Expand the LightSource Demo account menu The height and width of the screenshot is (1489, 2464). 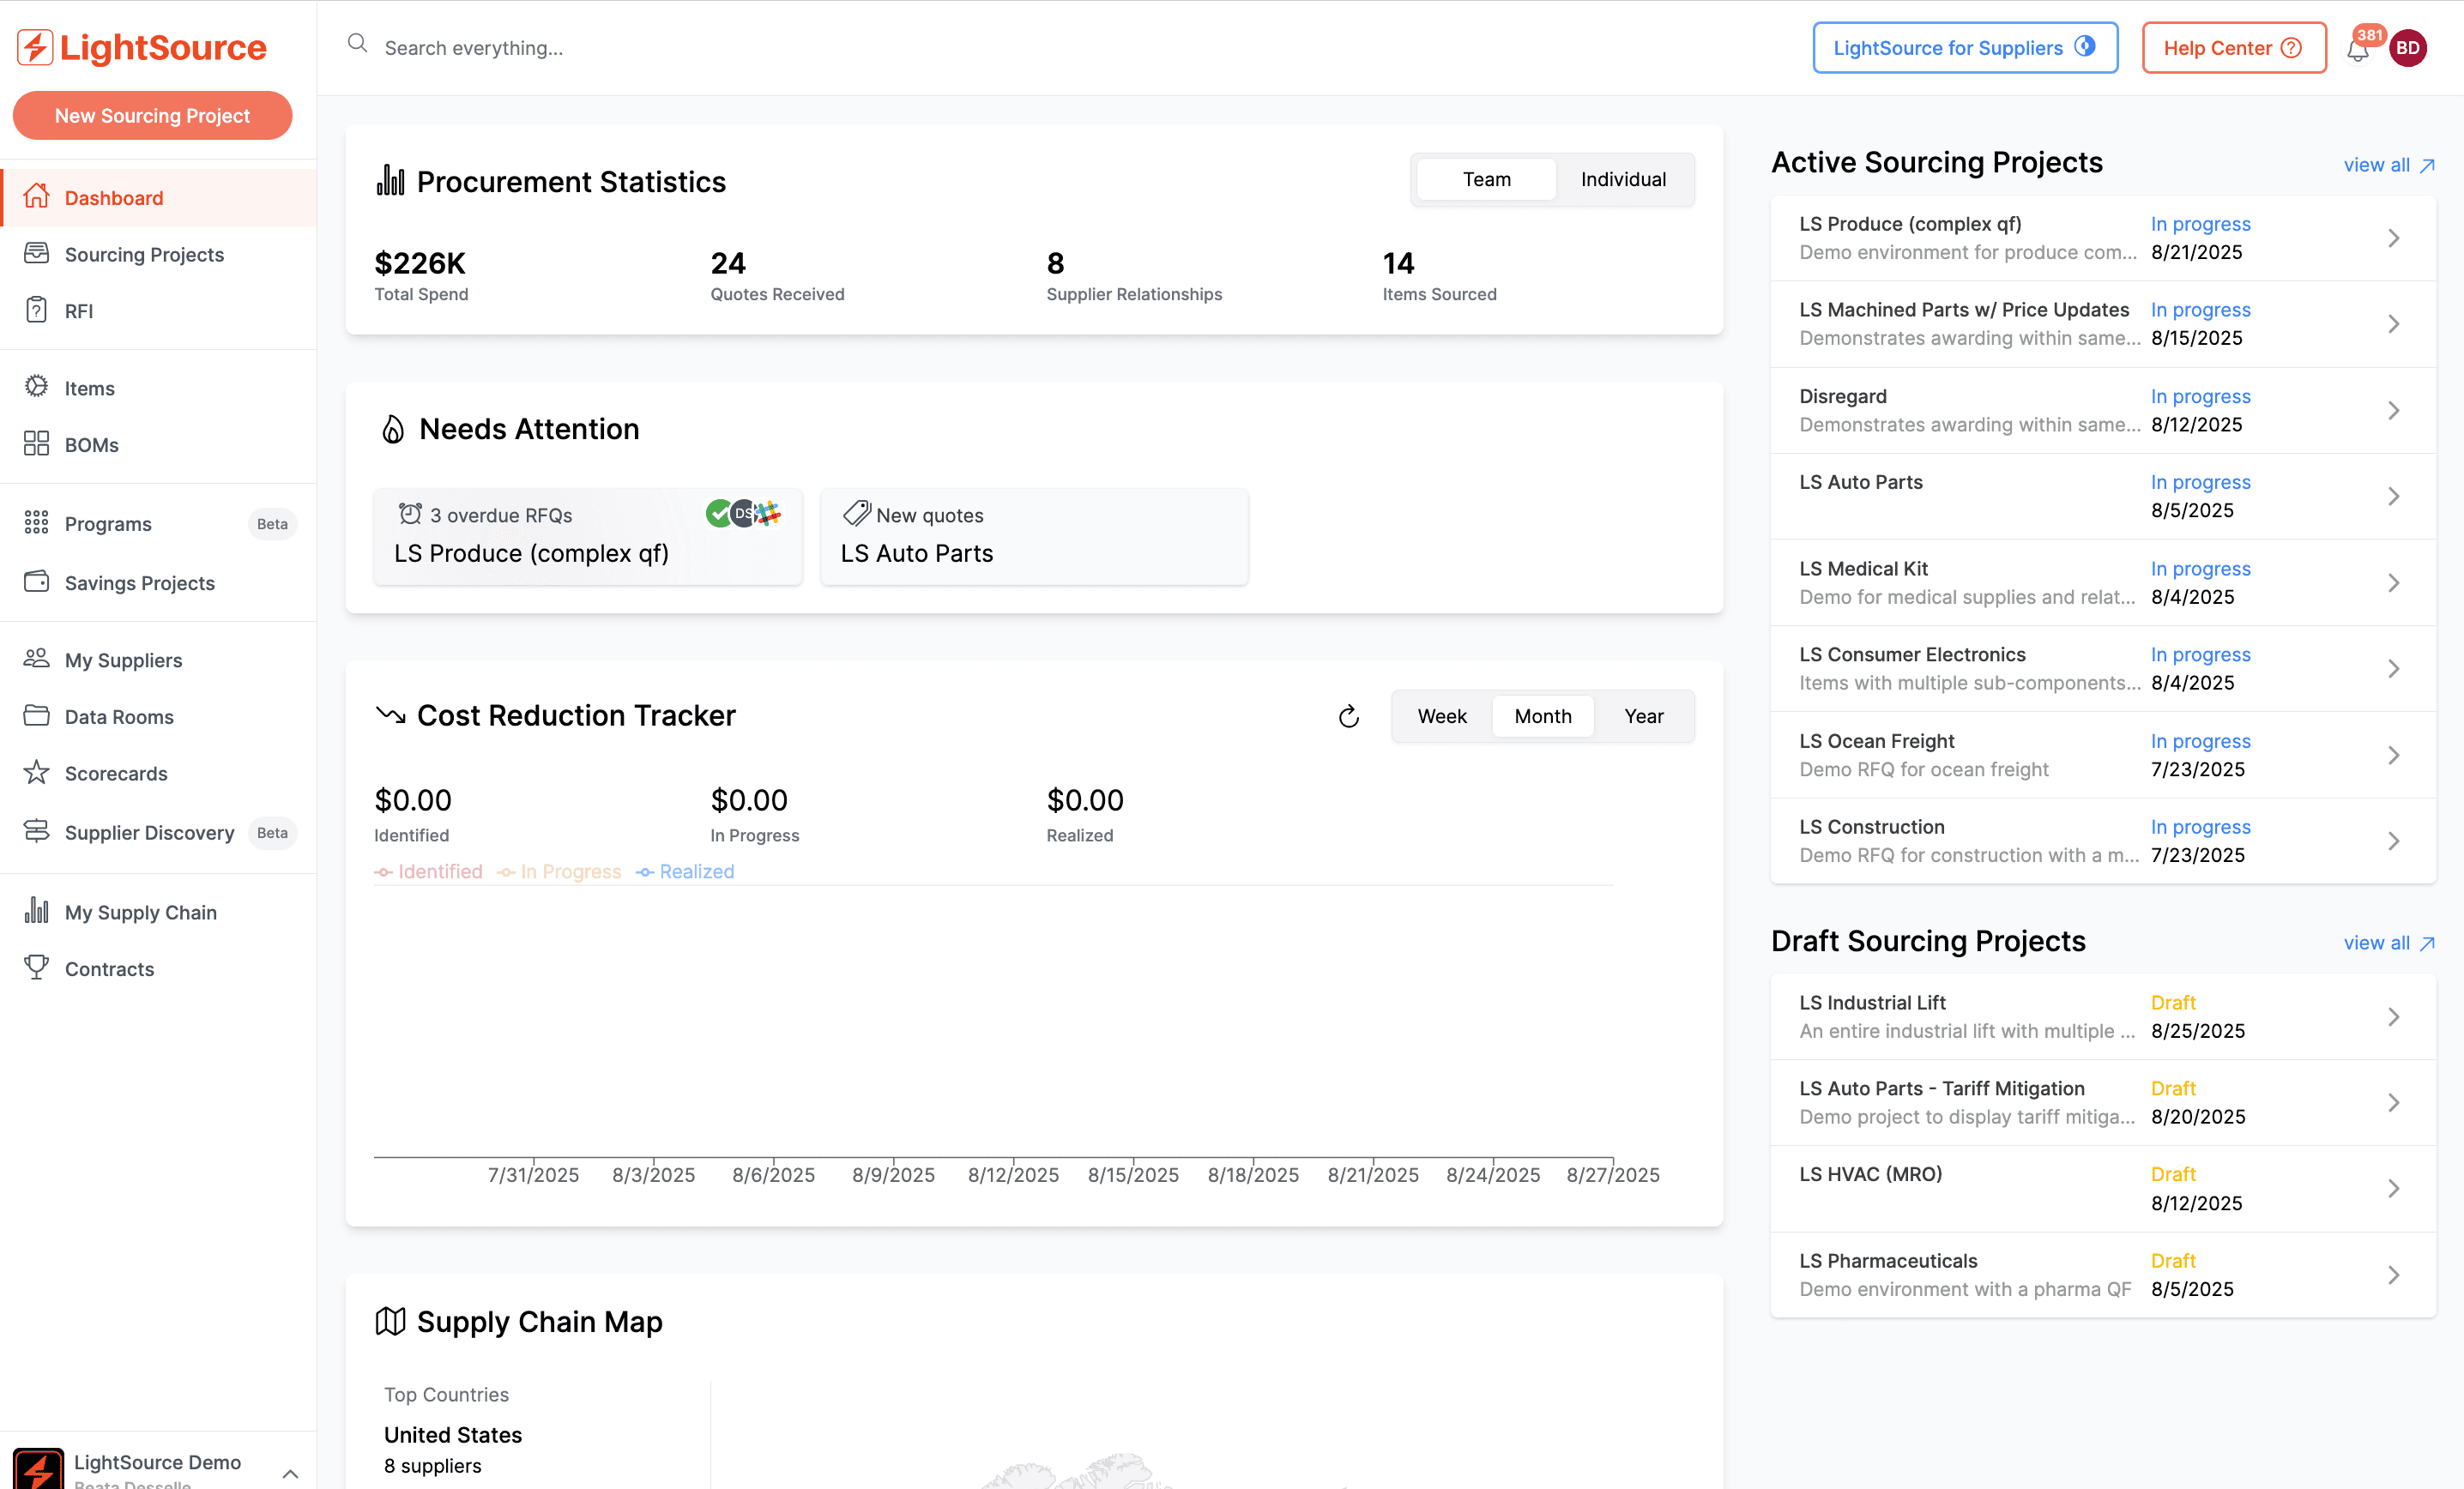coord(290,1473)
